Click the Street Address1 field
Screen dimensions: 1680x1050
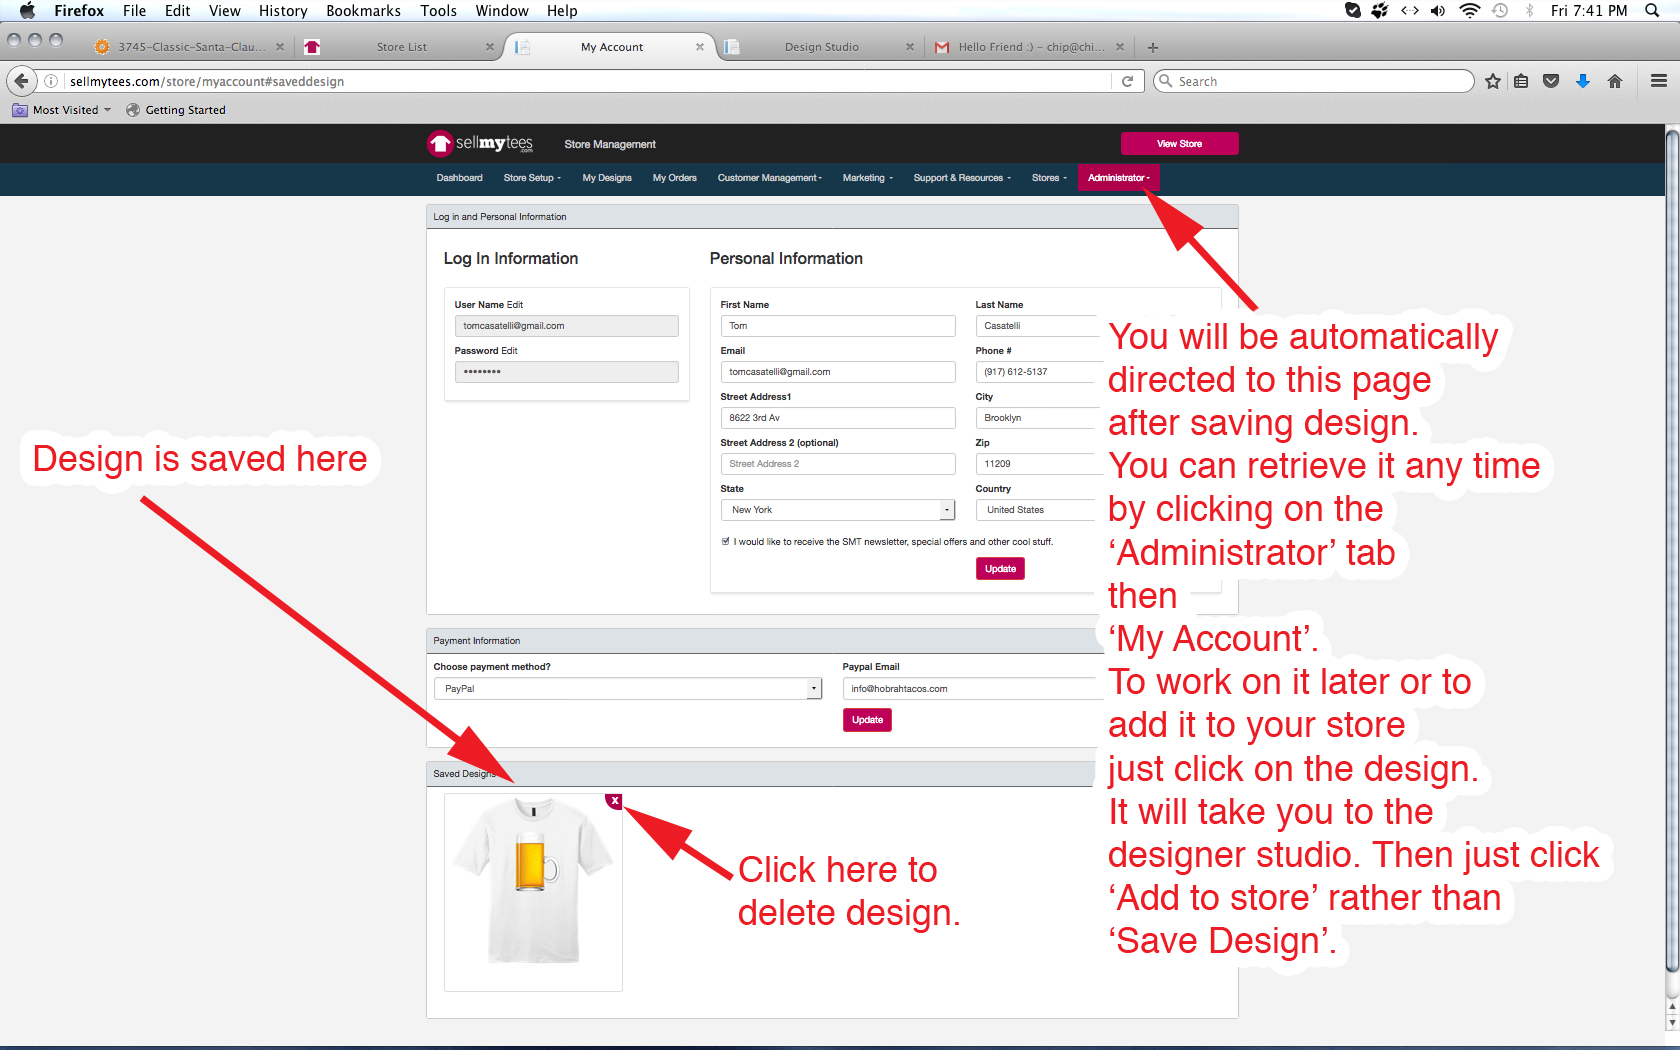(838, 418)
